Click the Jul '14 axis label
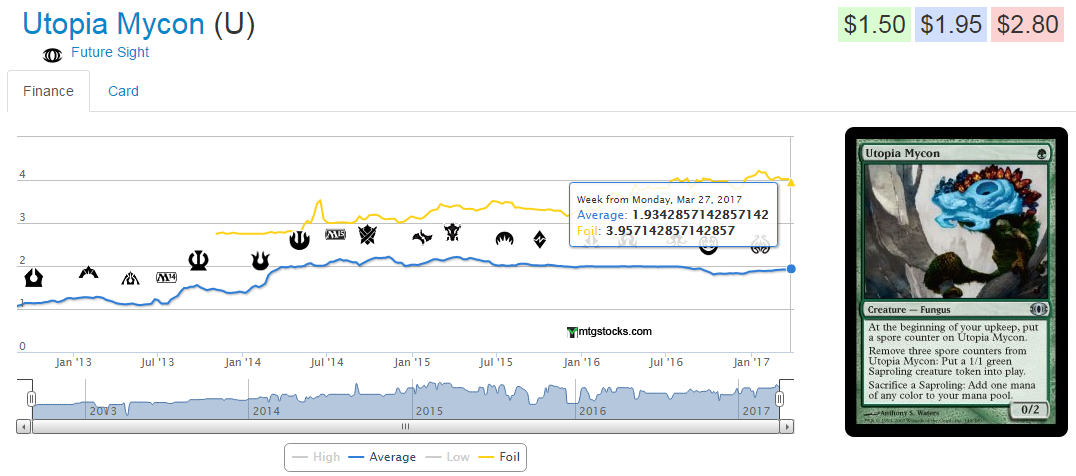 pos(328,361)
